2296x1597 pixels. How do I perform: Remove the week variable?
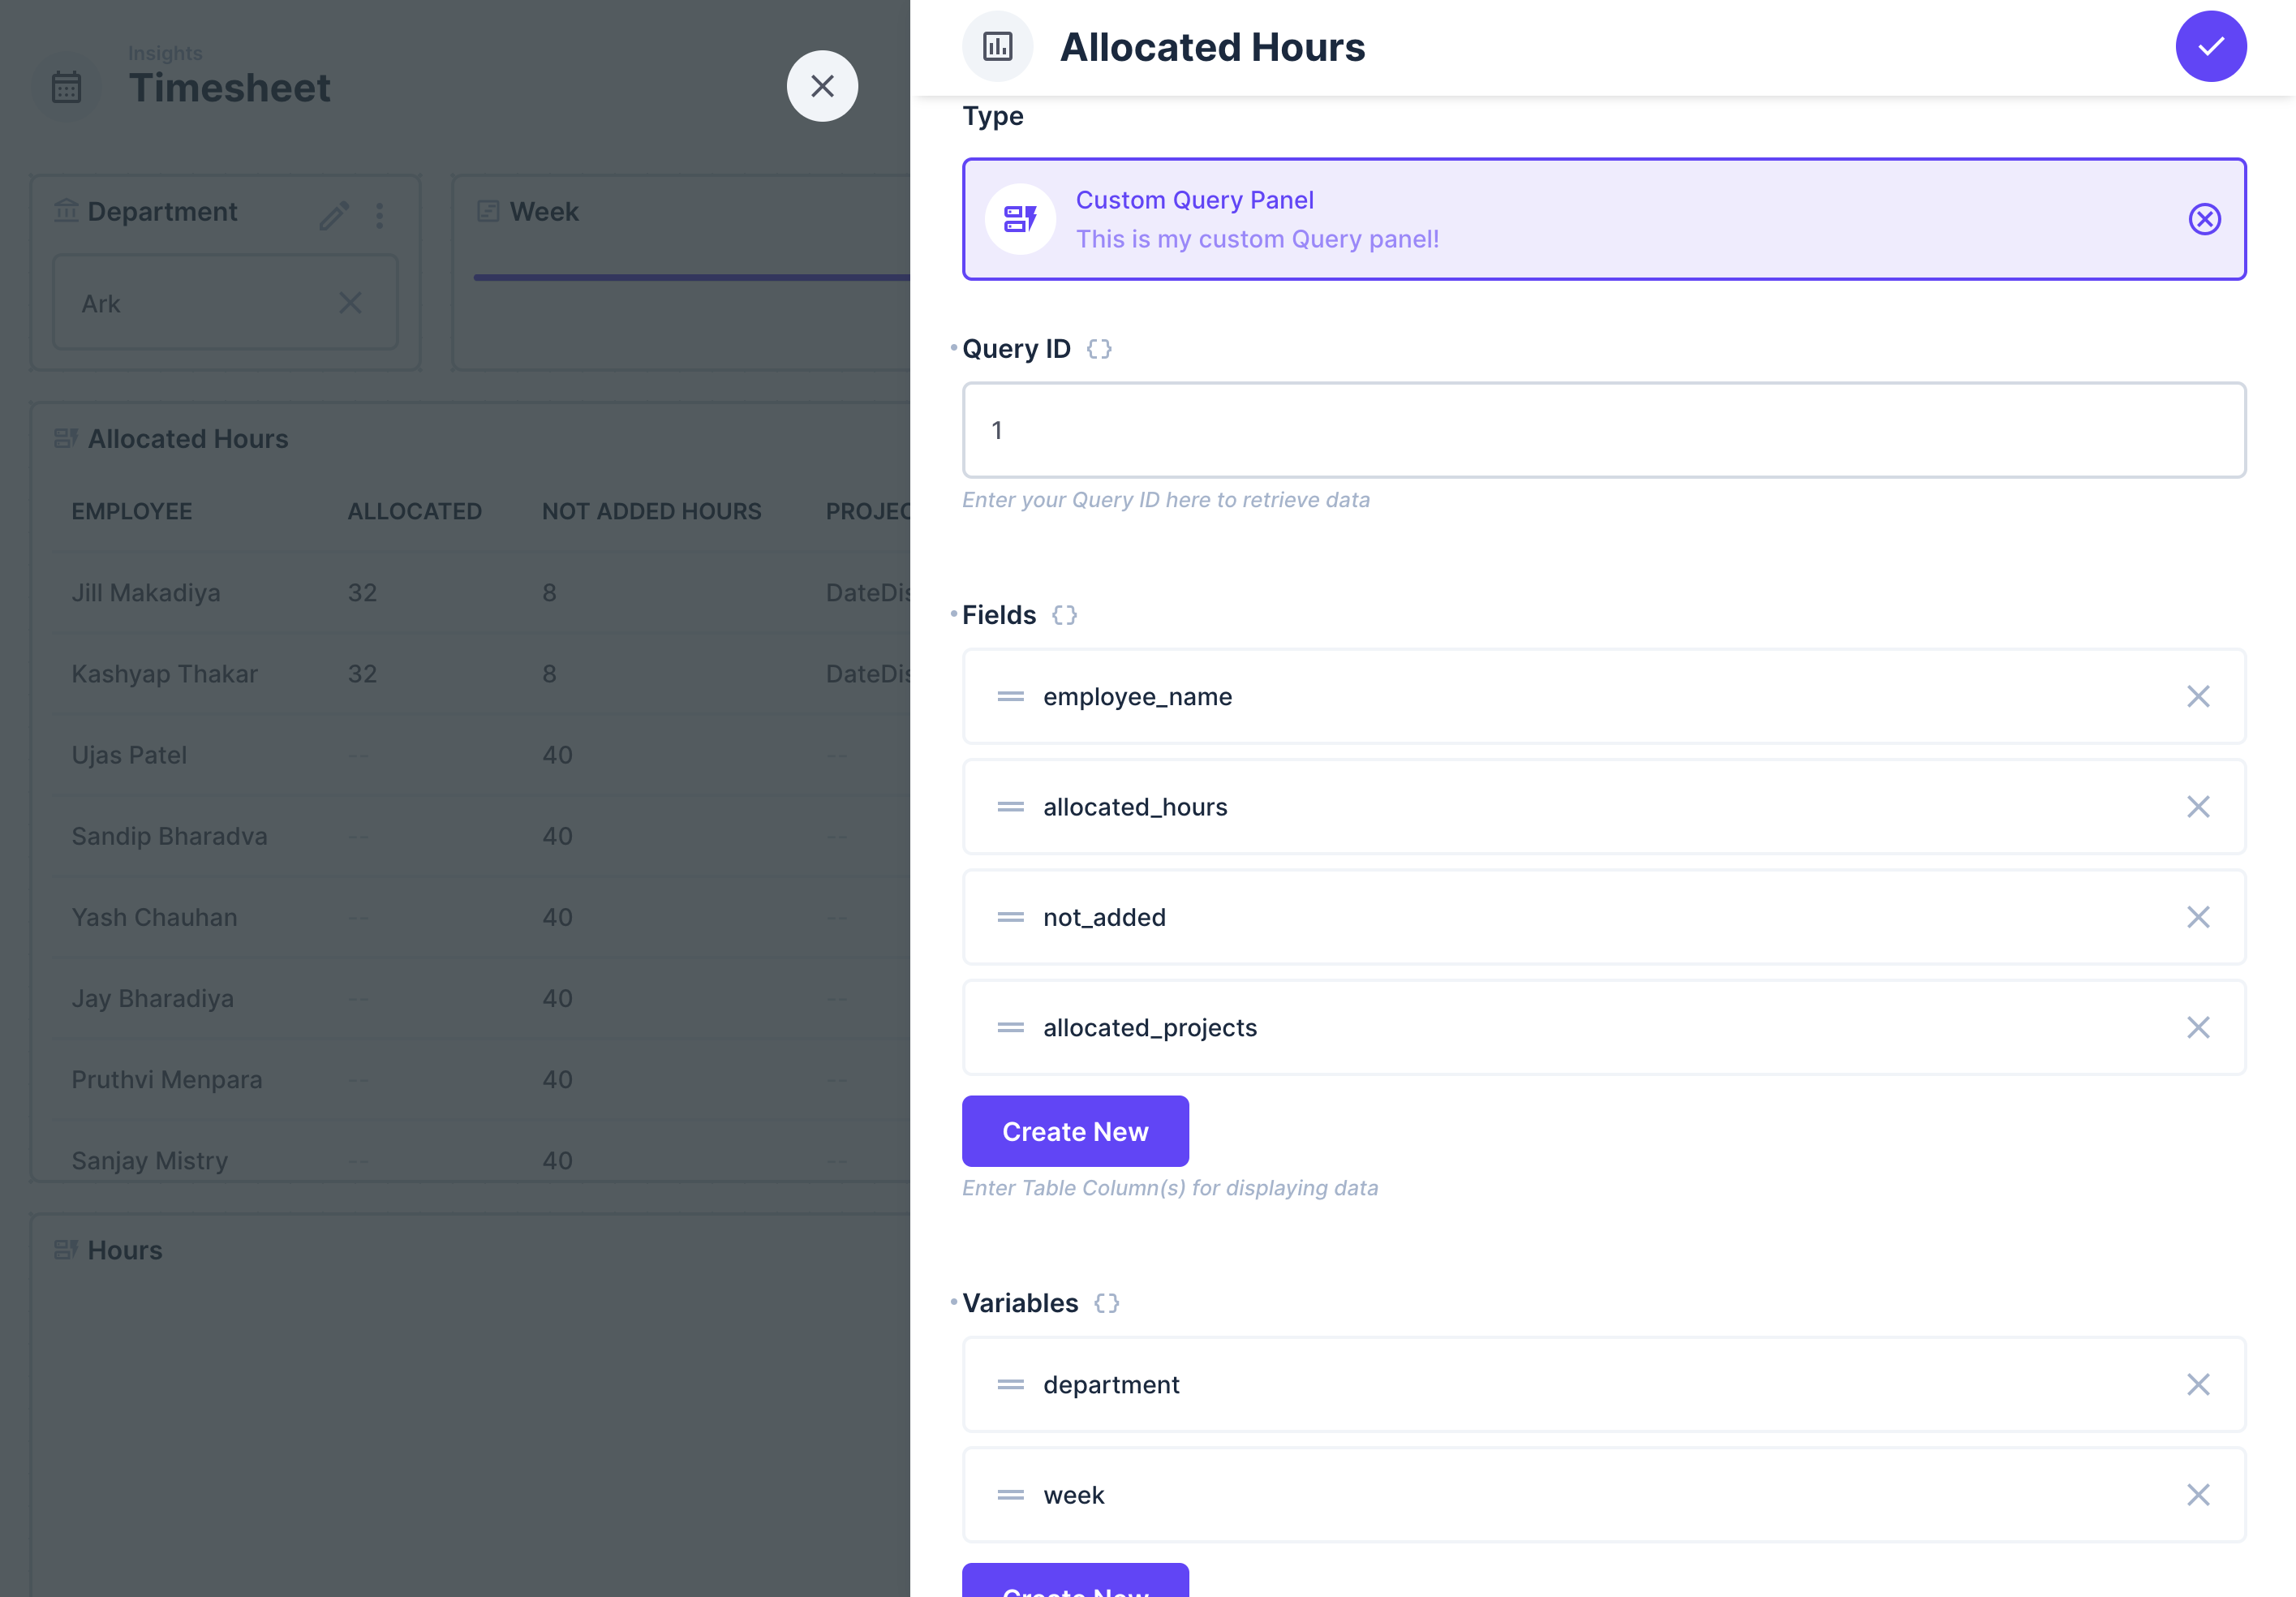point(2197,1494)
